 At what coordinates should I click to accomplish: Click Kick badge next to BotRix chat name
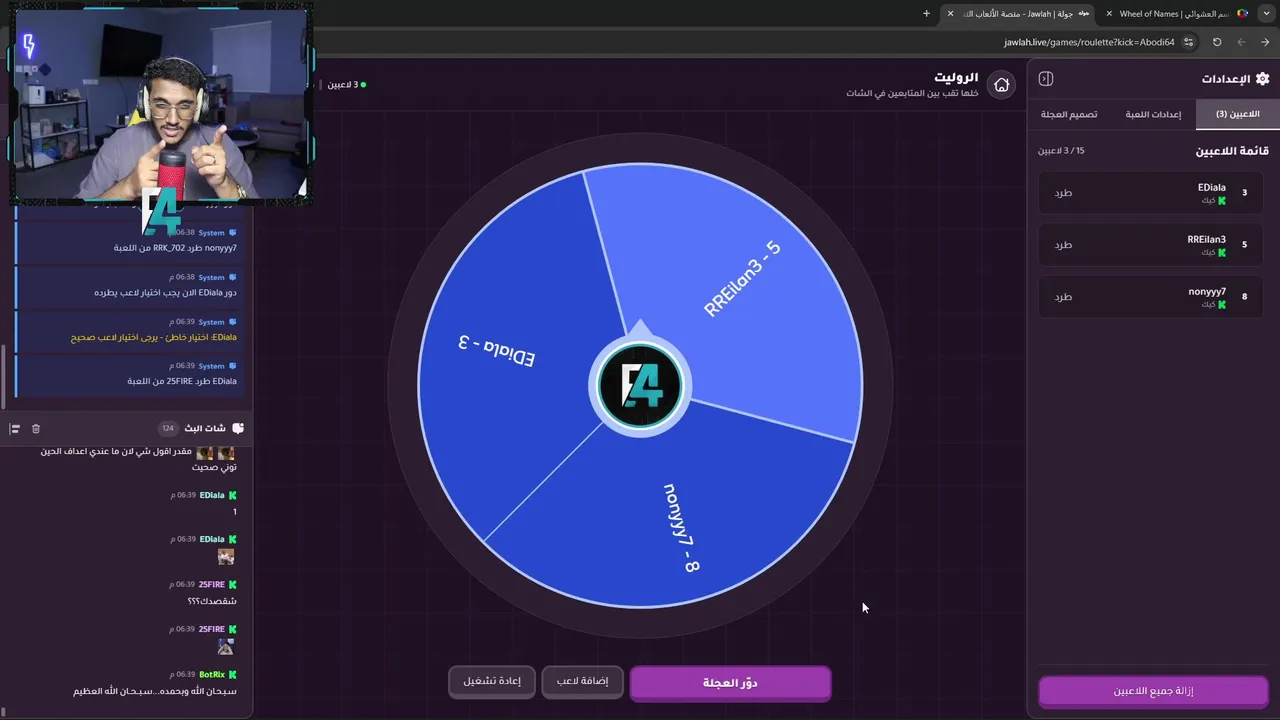click(x=233, y=675)
